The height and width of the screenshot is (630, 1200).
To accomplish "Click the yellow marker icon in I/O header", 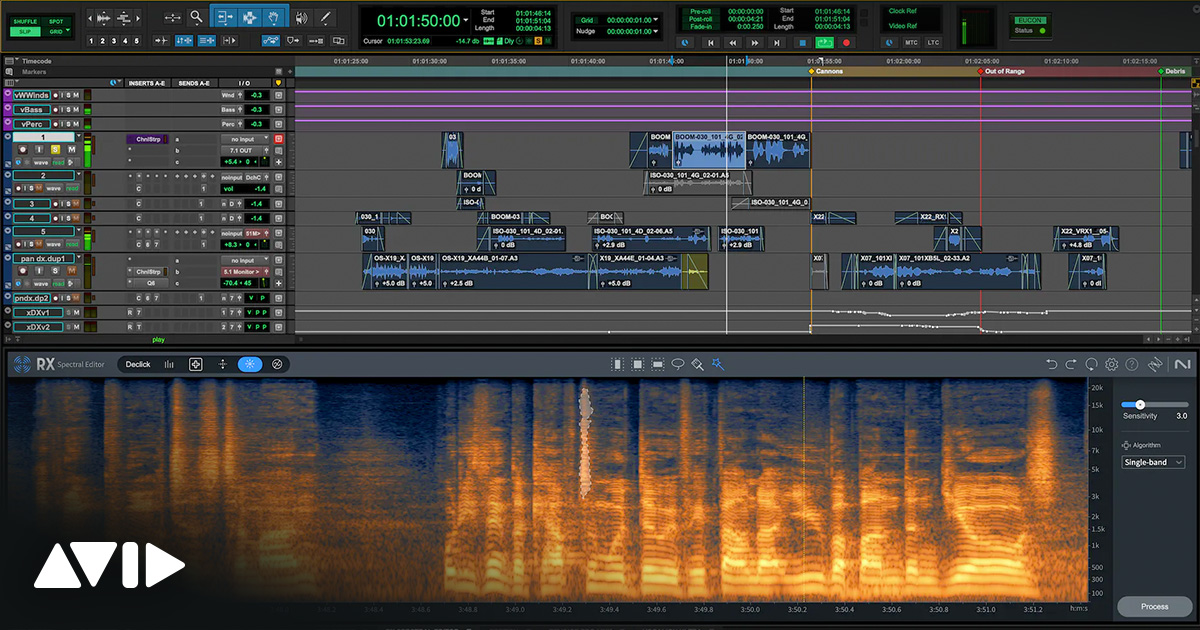I will pyautogui.click(x=278, y=83).
